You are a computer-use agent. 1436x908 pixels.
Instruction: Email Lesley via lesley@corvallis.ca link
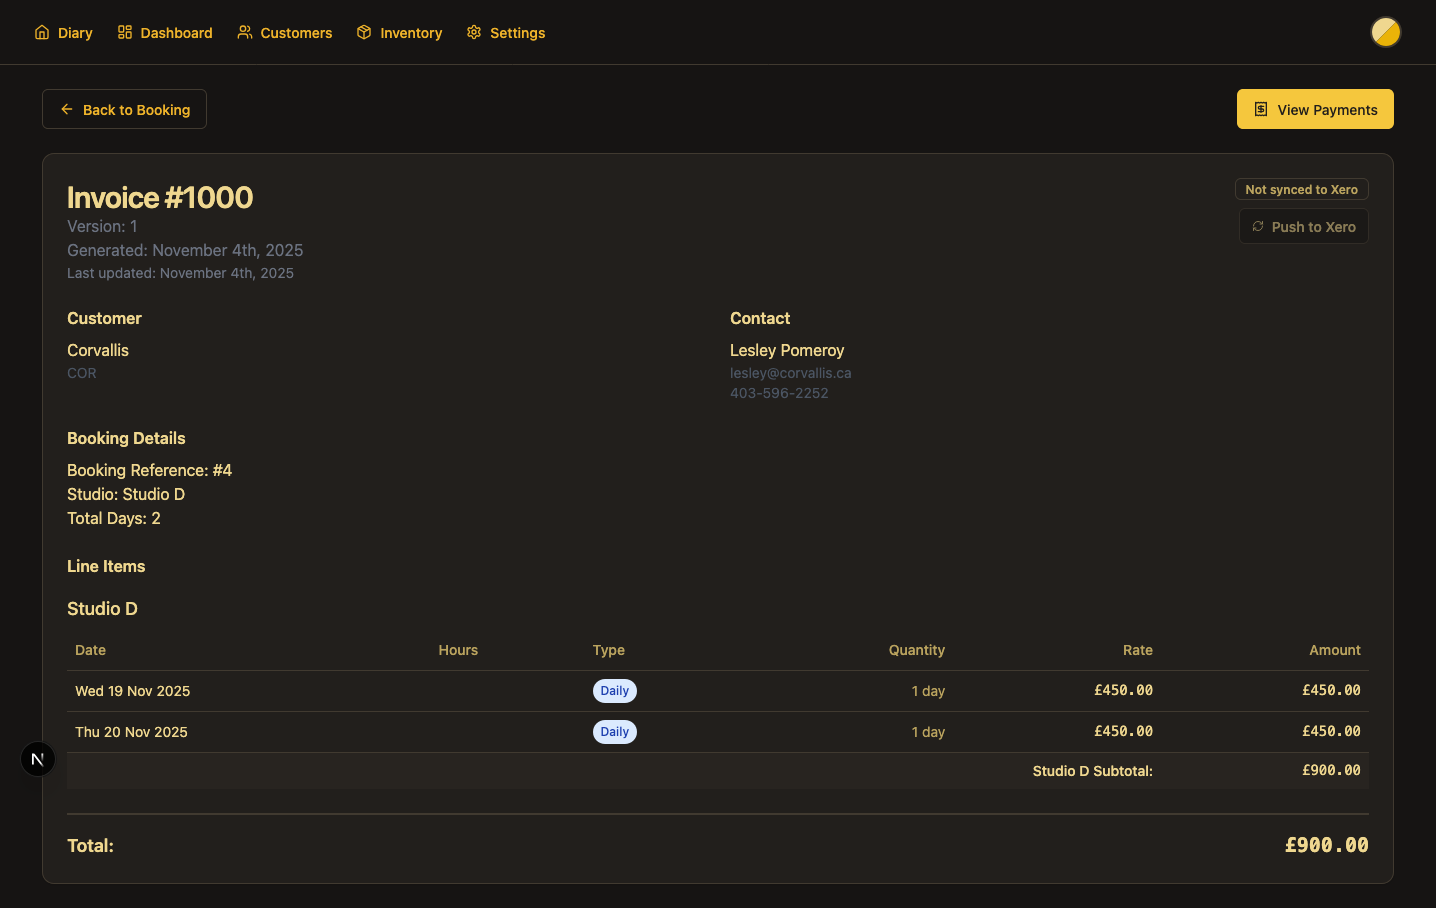pos(790,372)
